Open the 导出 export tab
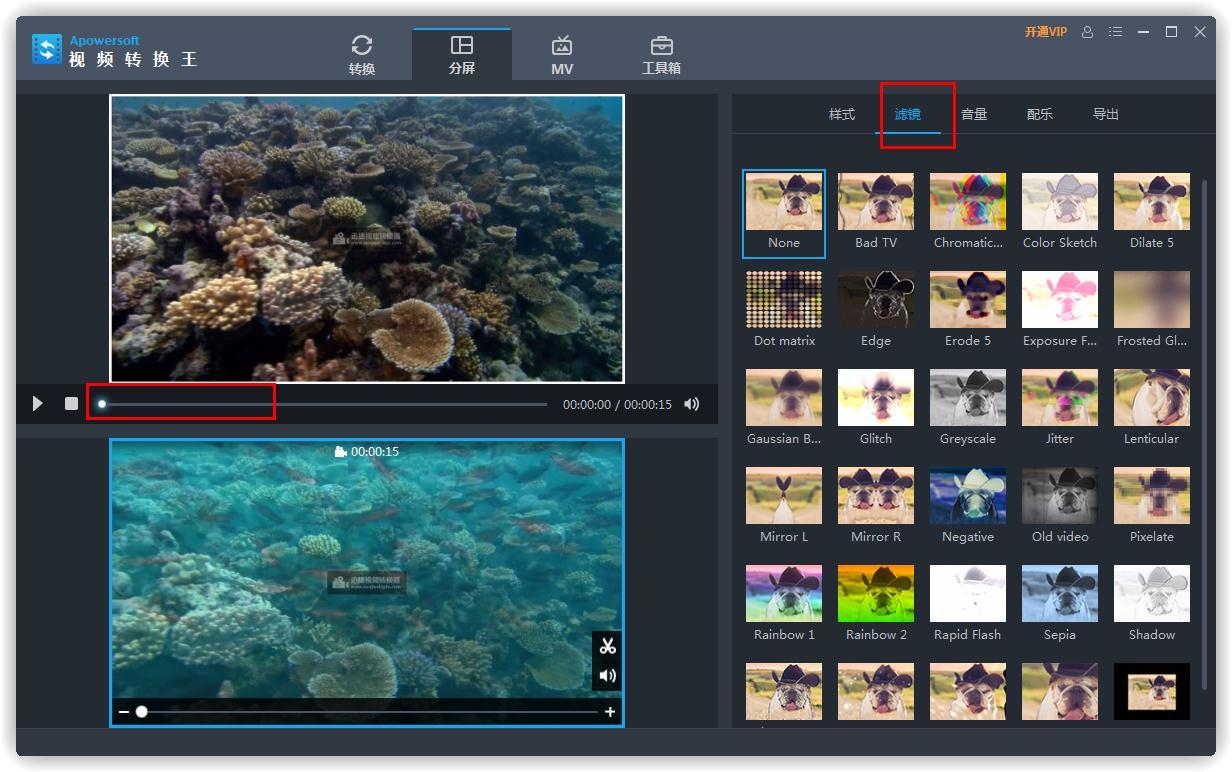 pos(1106,114)
